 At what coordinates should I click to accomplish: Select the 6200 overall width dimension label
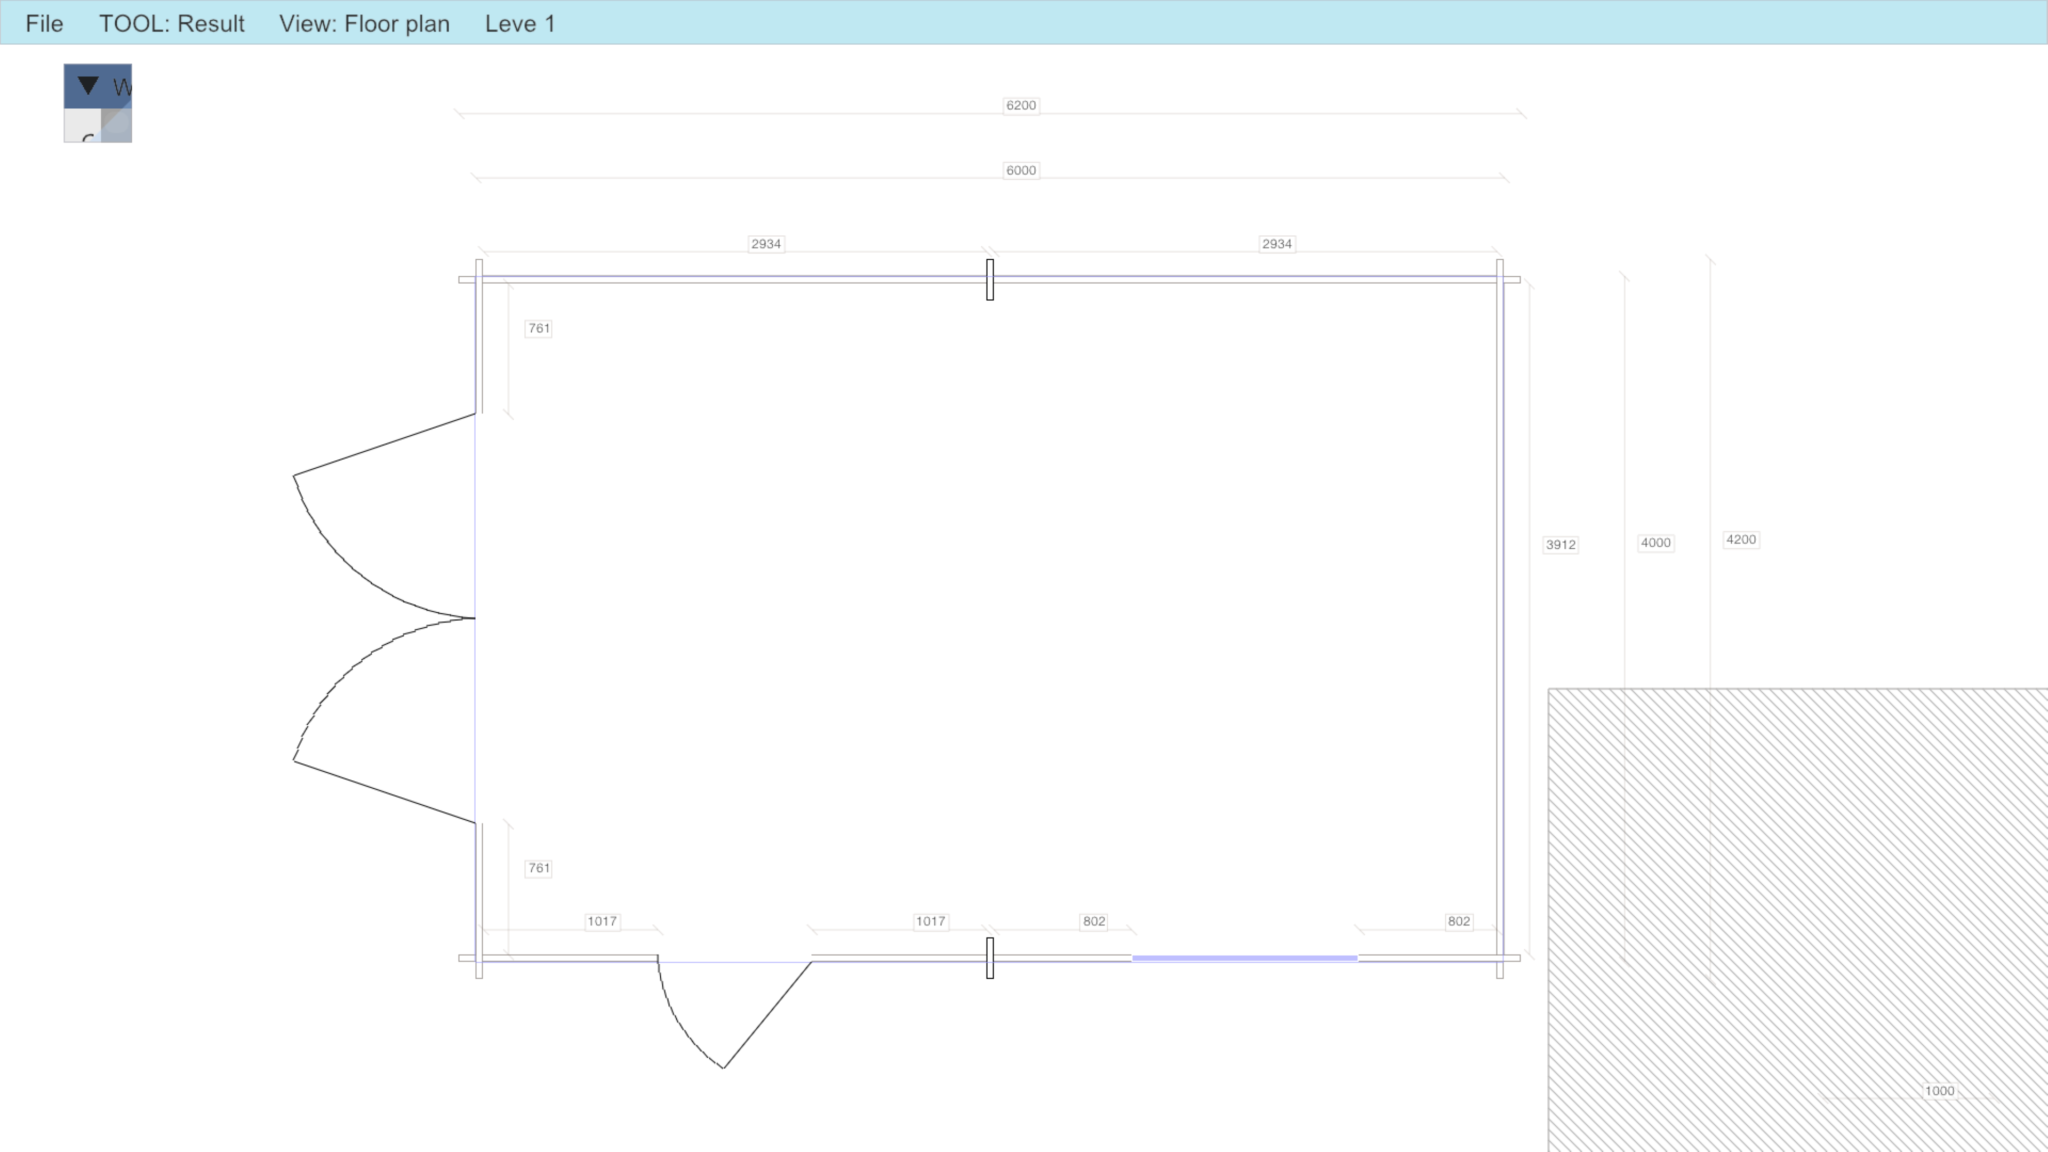pos(1020,105)
